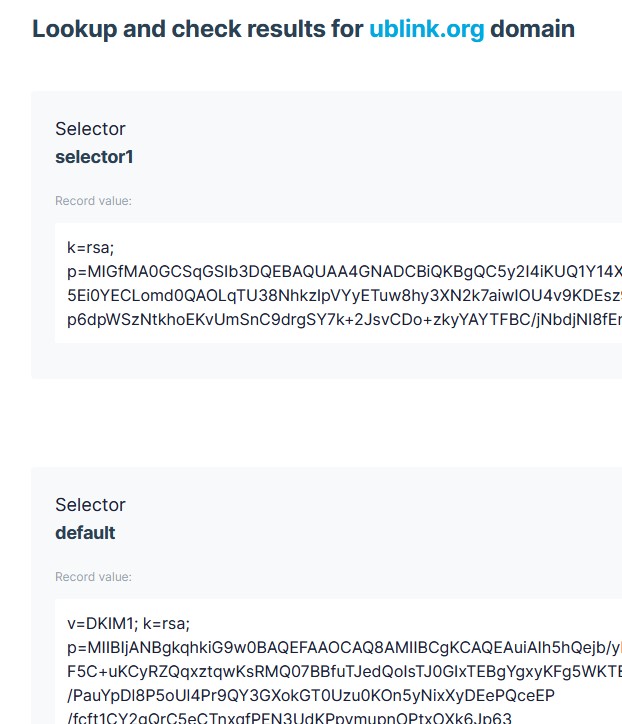Click the word "domain" in the heading
The height and width of the screenshot is (724, 622).
532,29
